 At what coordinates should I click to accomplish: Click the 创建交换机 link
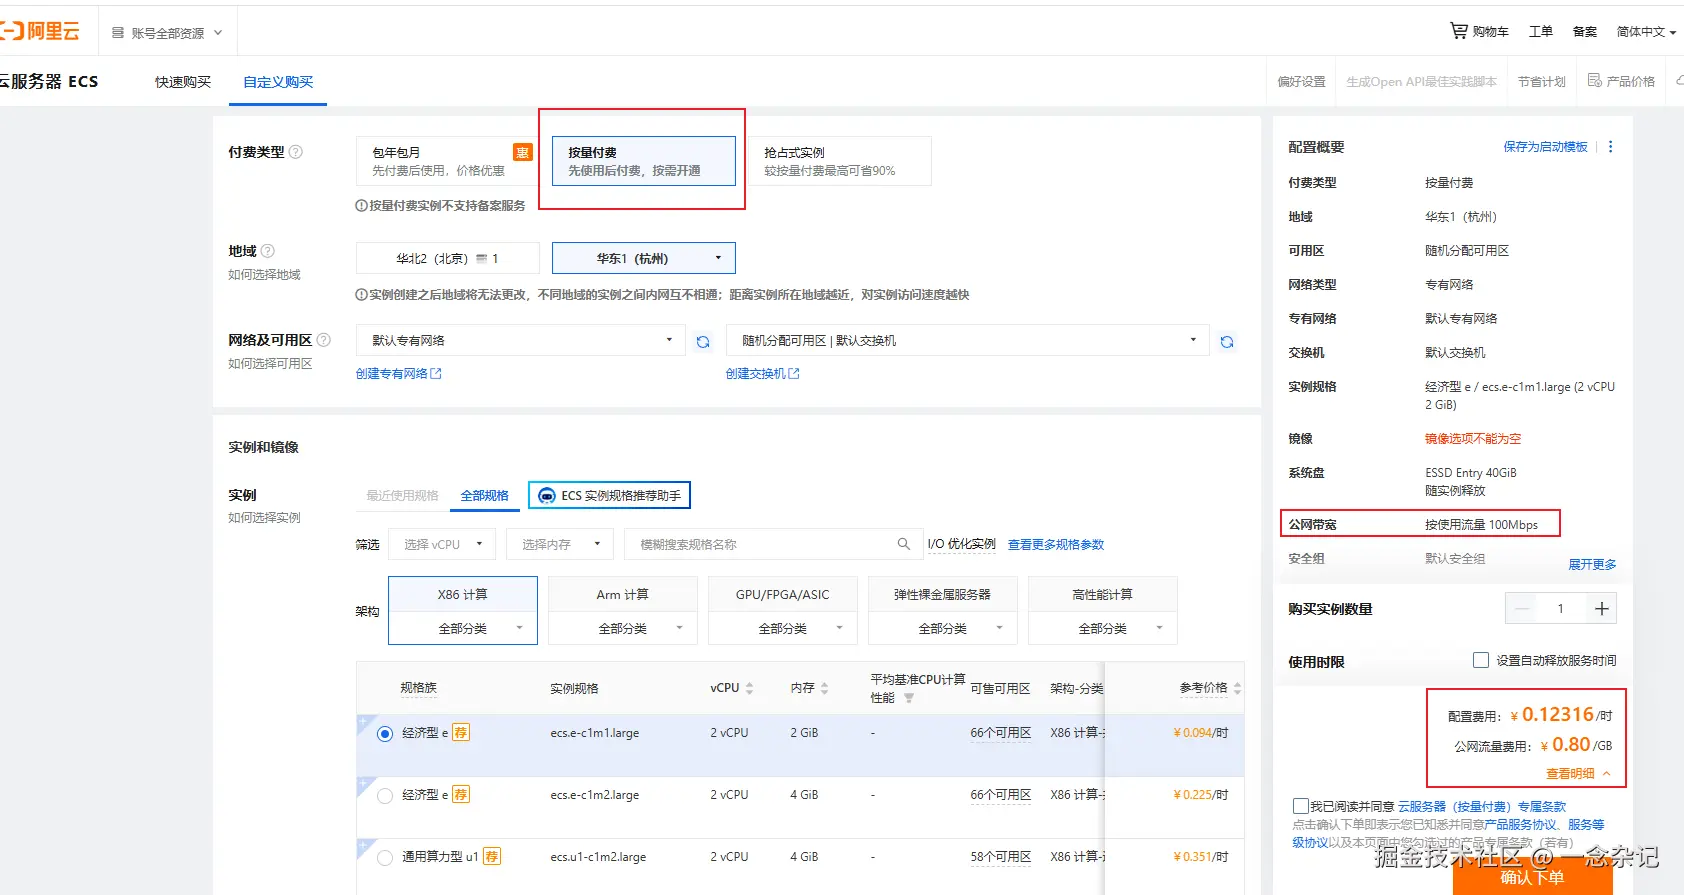click(x=762, y=373)
